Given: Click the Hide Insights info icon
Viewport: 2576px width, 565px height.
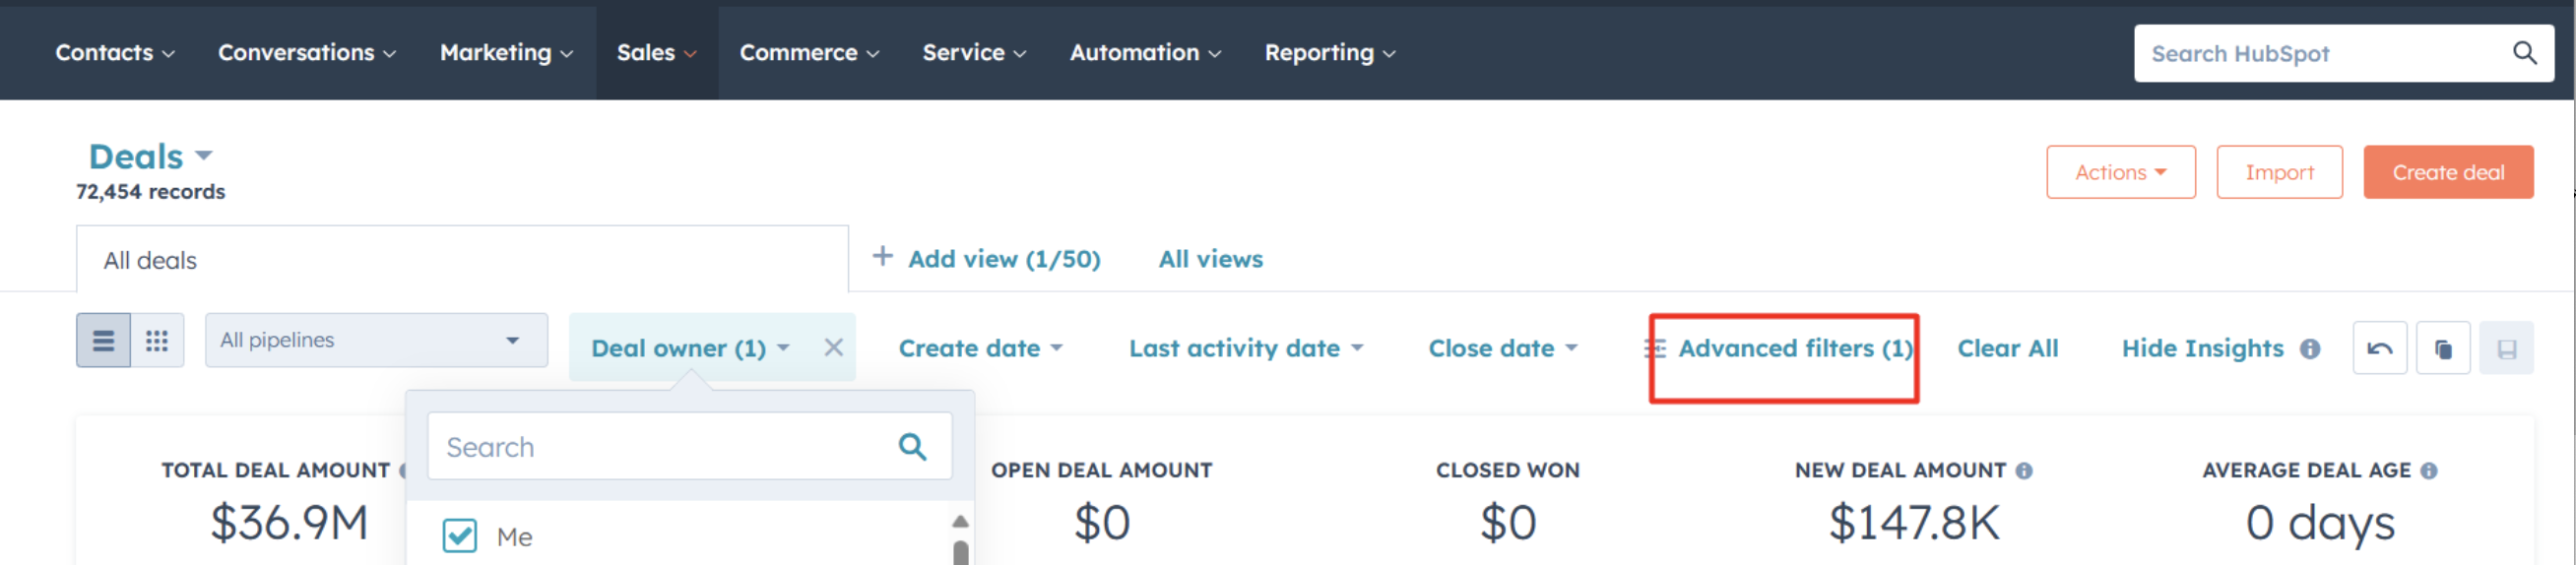Looking at the screenshot, I should tap(2309, 349).
